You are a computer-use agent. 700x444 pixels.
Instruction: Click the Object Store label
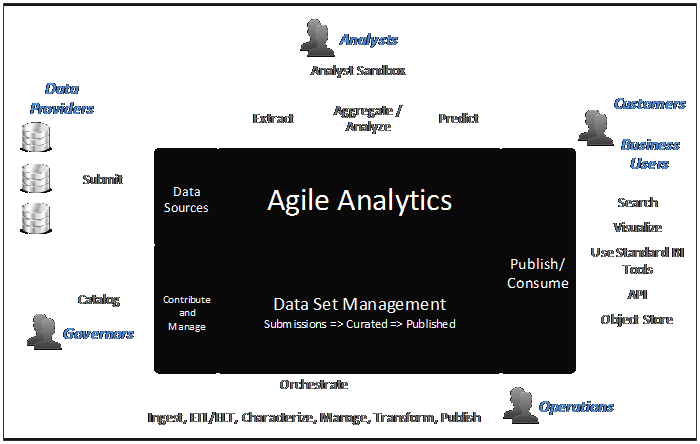tap(637, 320)
